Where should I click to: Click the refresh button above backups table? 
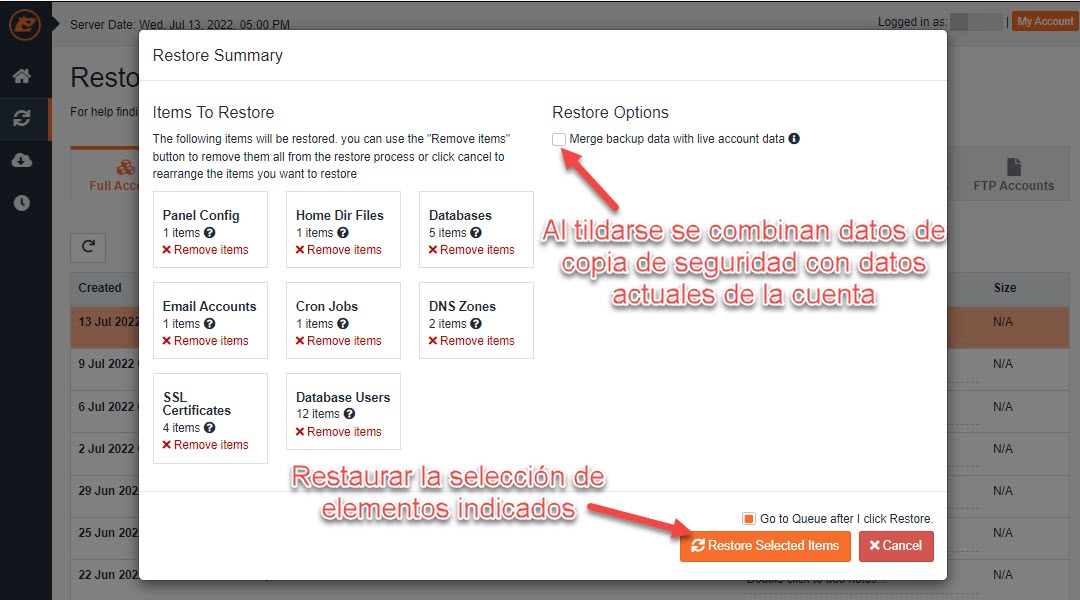(88, 247)
